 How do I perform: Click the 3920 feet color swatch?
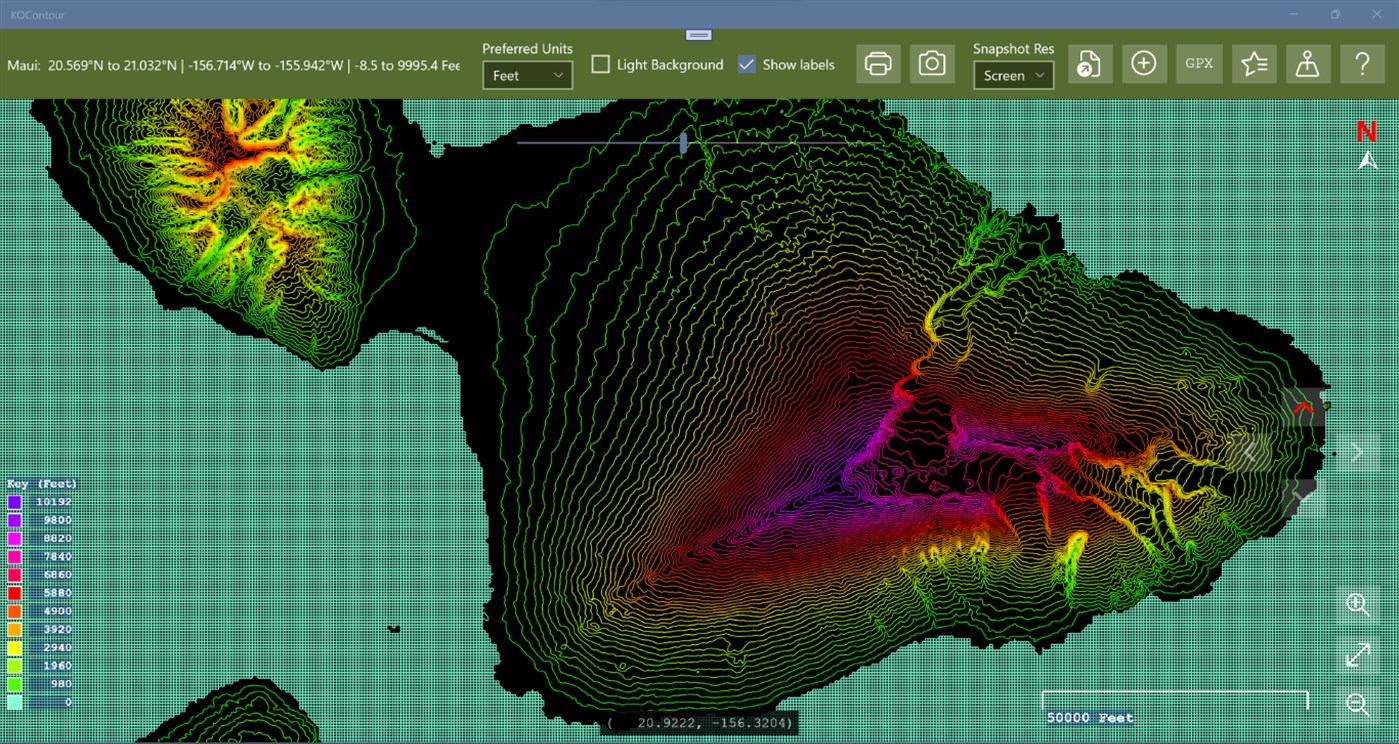point(15,629)
